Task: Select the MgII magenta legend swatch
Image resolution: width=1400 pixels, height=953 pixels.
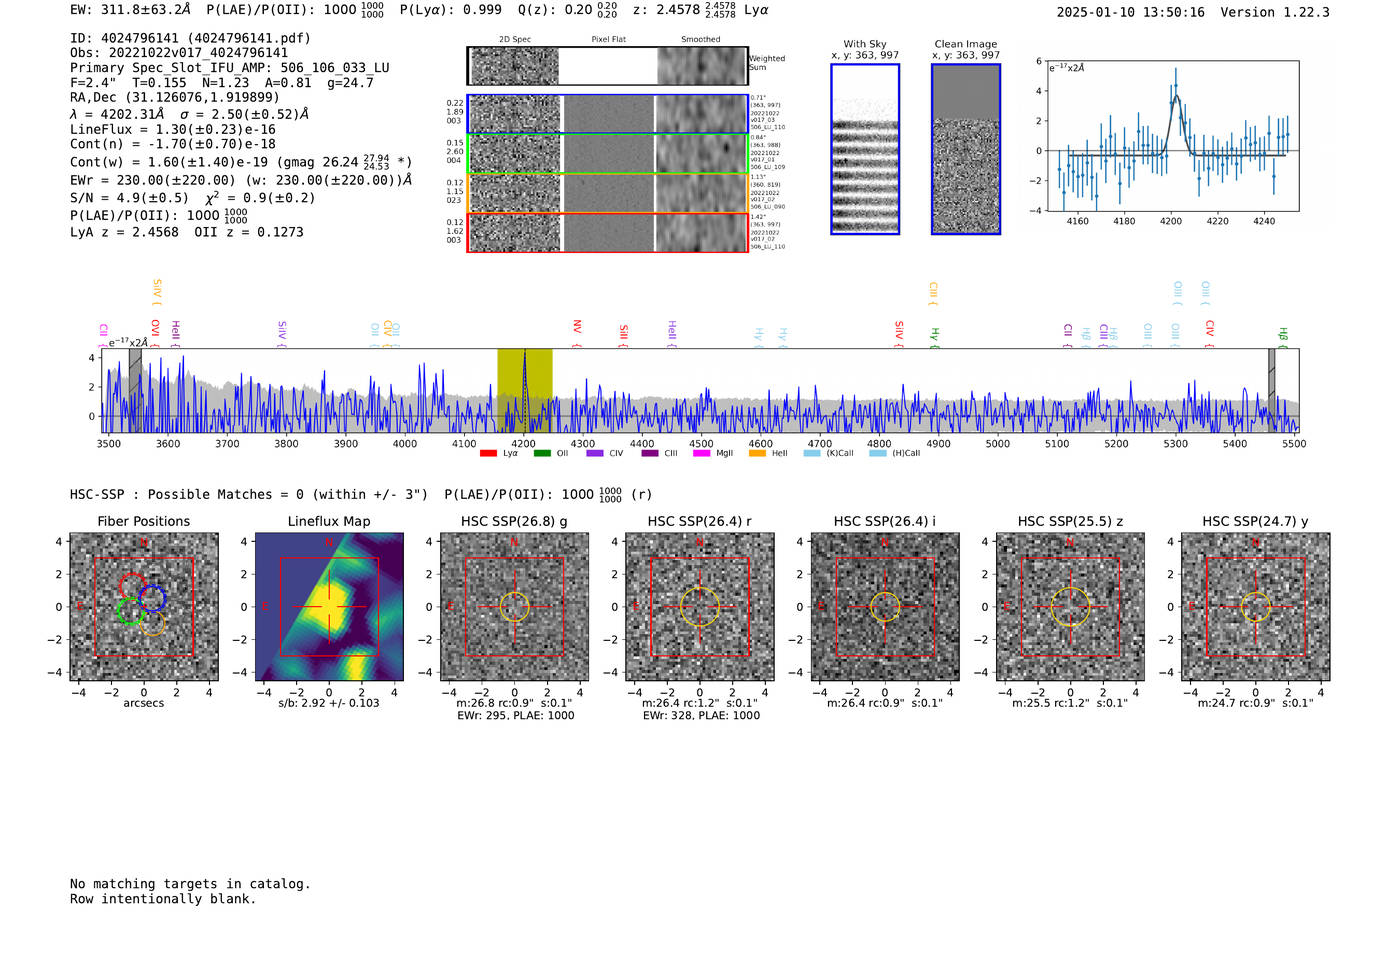Action: [704, 454]
